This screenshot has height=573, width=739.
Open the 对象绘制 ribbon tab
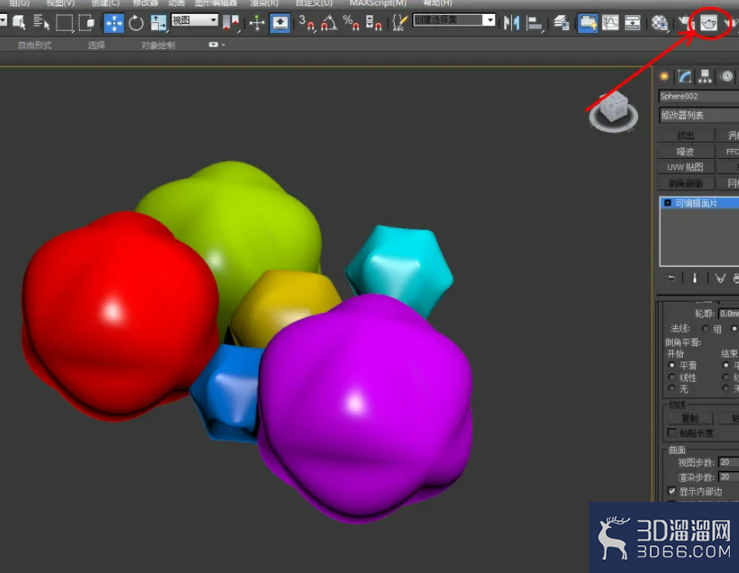(x=158, y=45)
